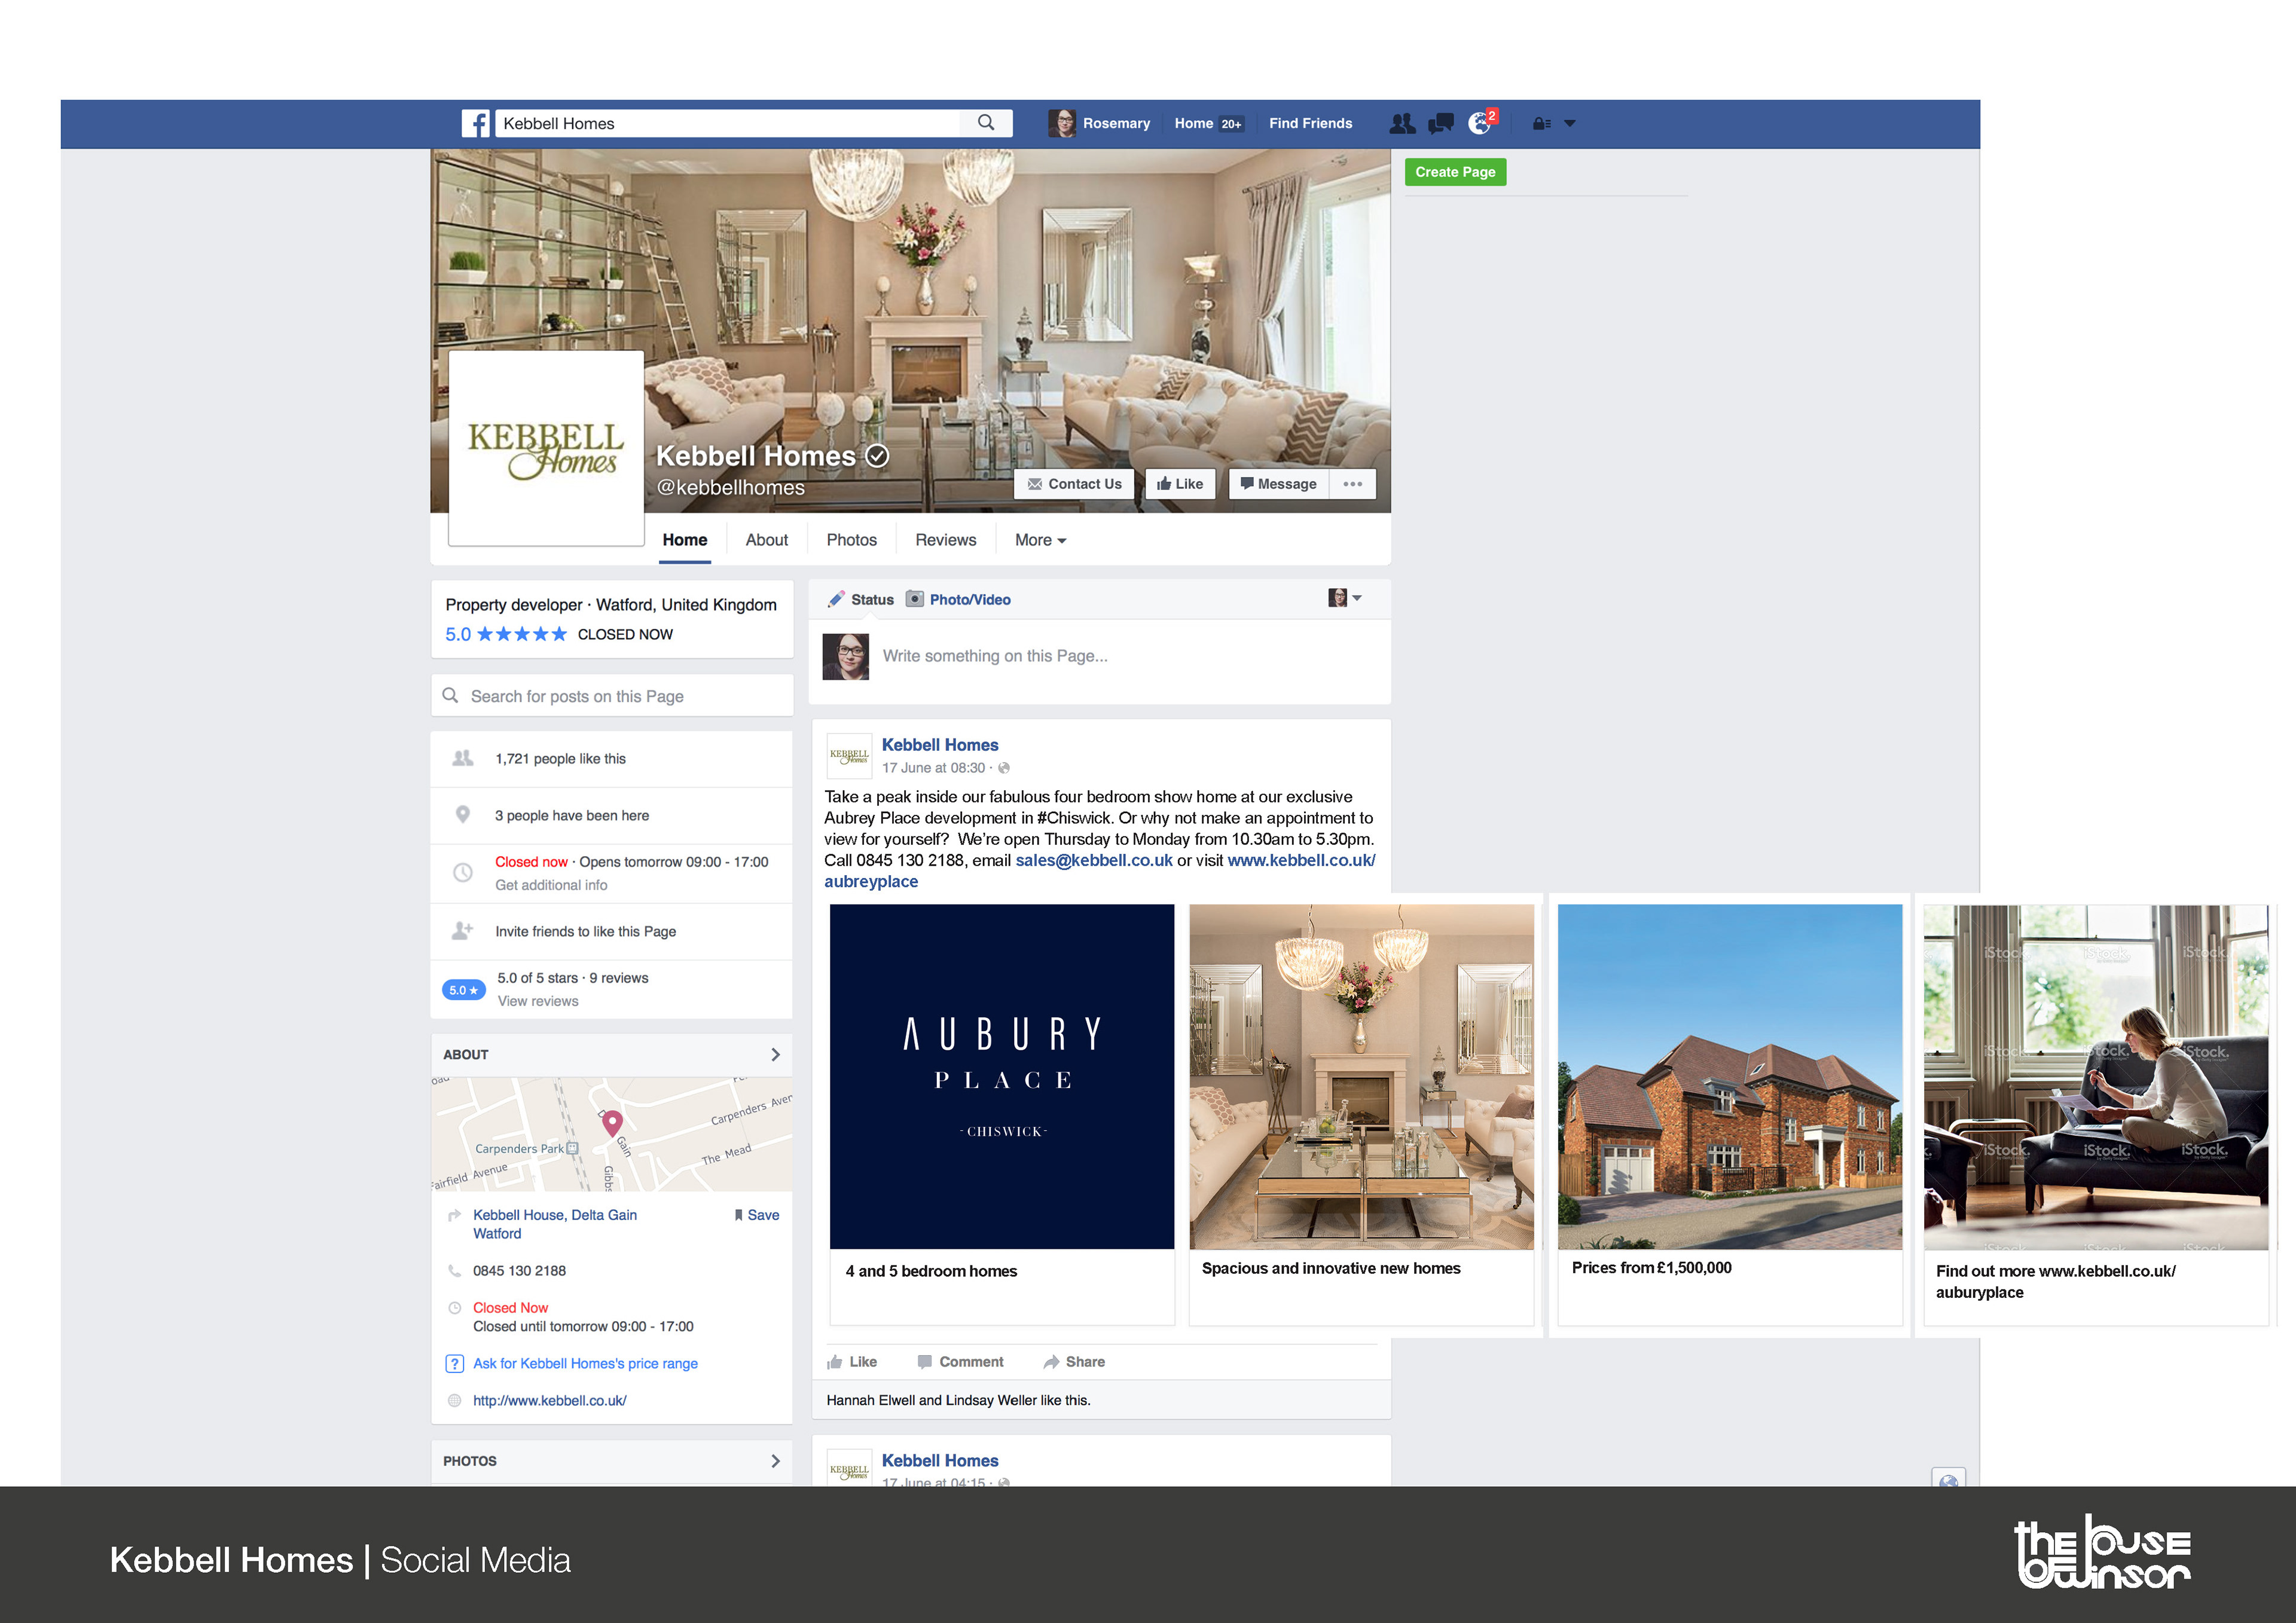
Task: Click the green Create Page button
Action: point(1455,172)
